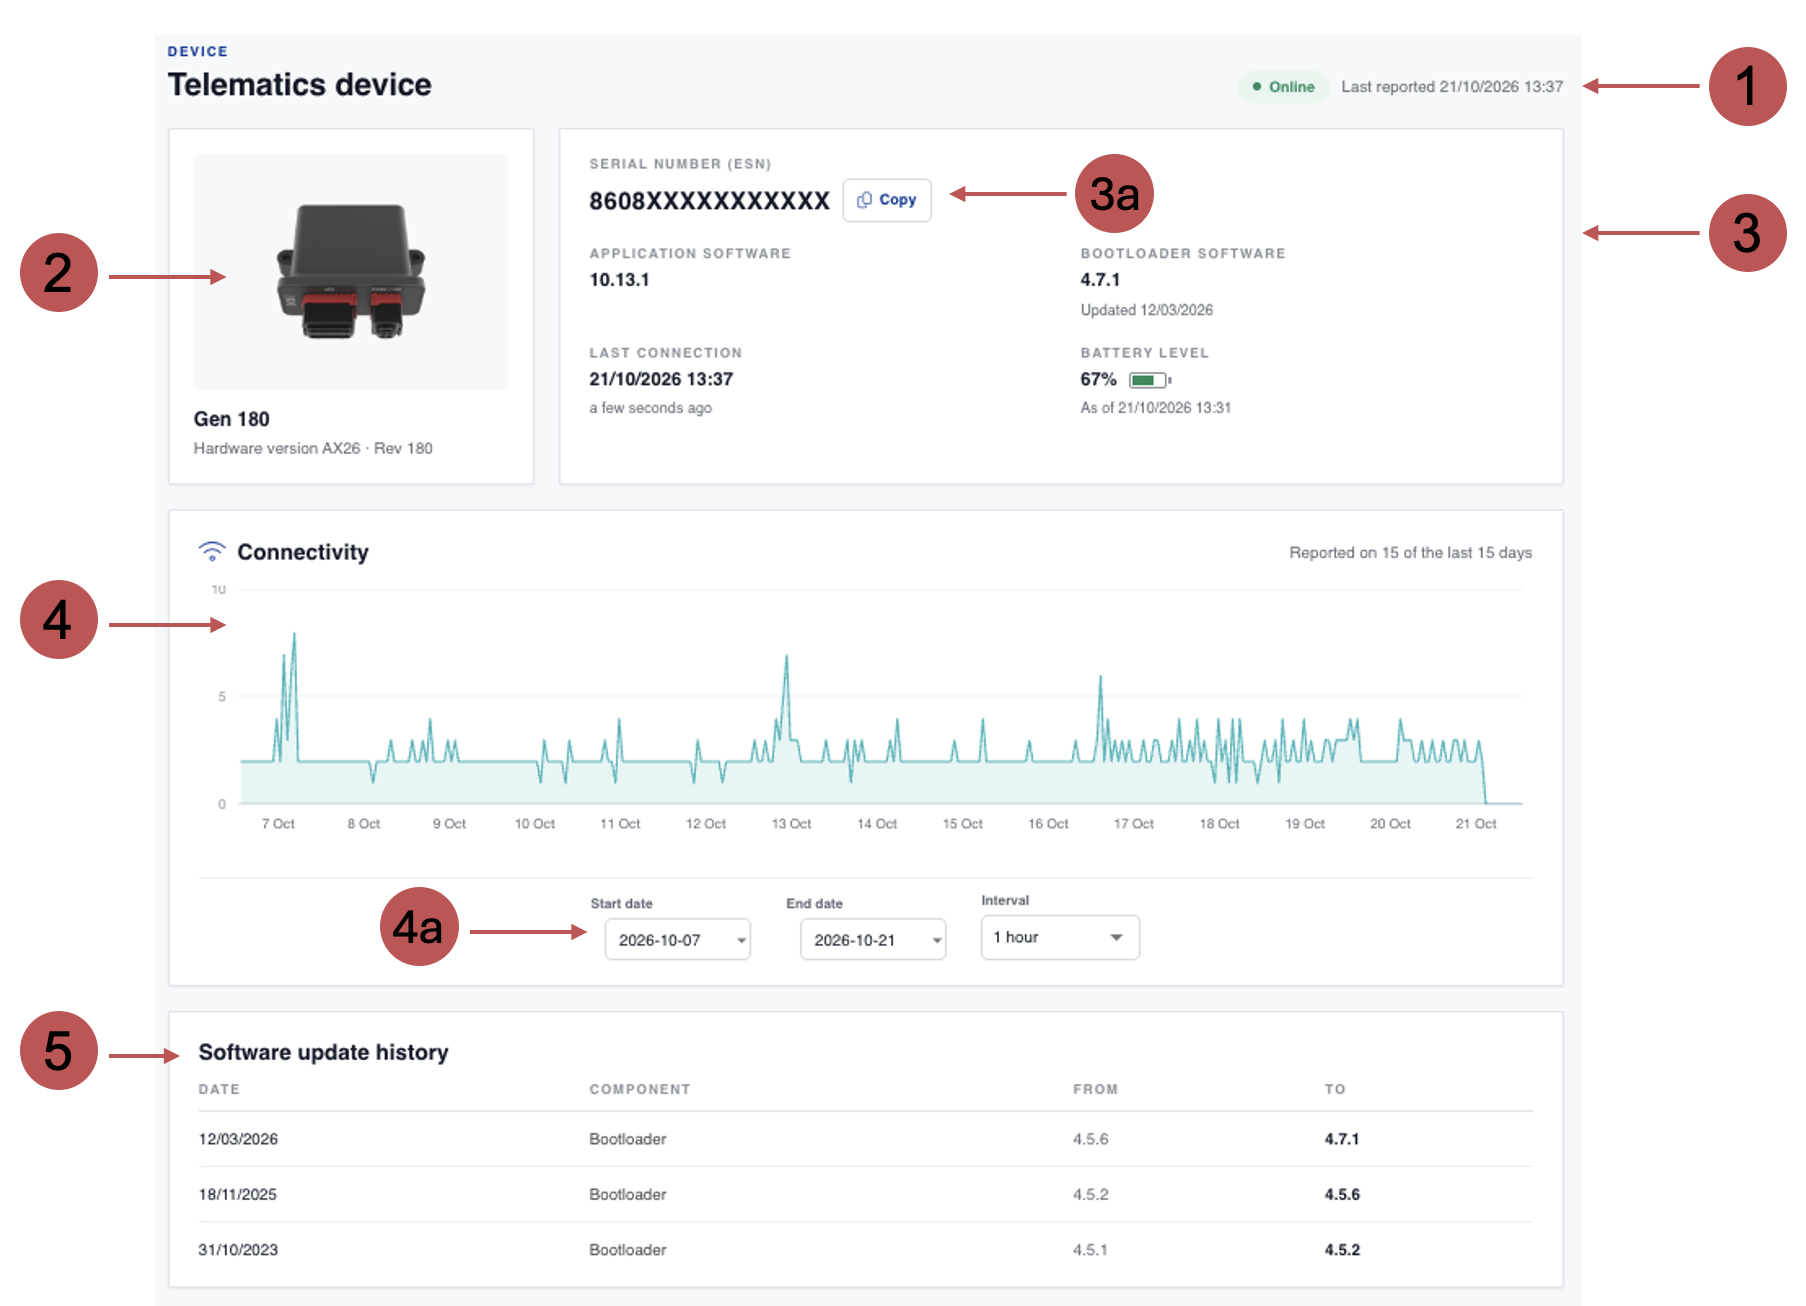The height and width of the screenshot is (1306, 1806).
Task: Click the 'Software update history' heading
Action: point(323,1052)
